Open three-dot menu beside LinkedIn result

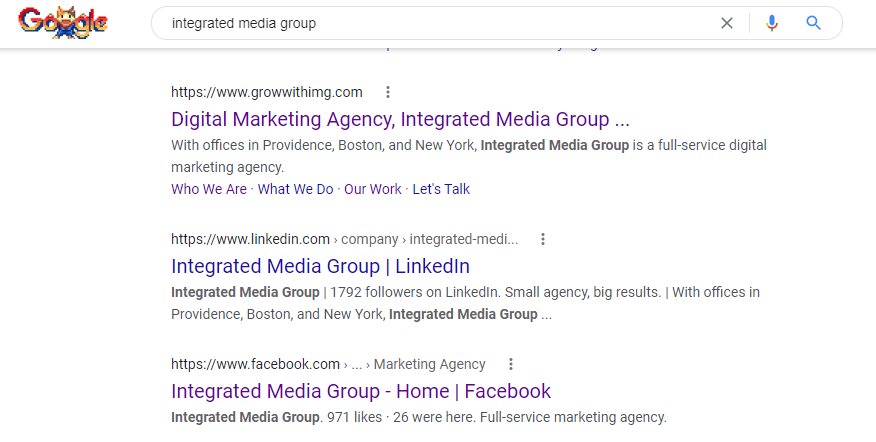pos(543,239)
